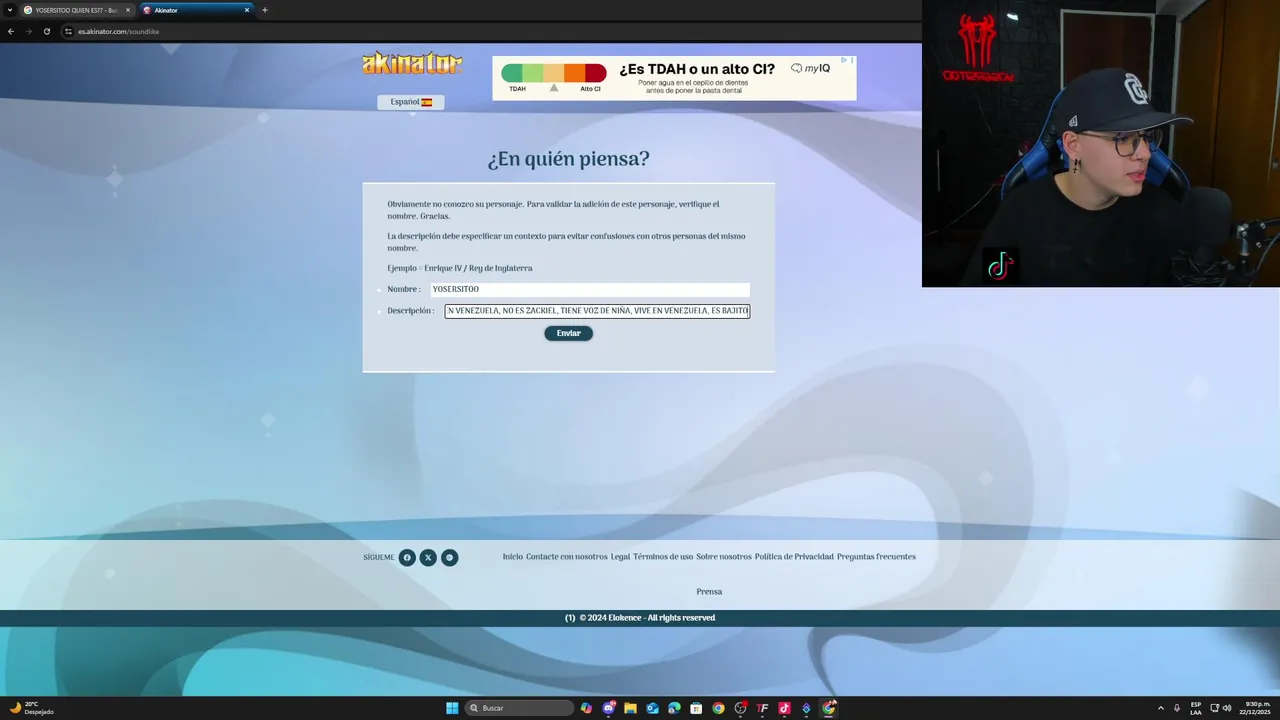Open the tab search dropdown arrow

click(x=9, y=10)
